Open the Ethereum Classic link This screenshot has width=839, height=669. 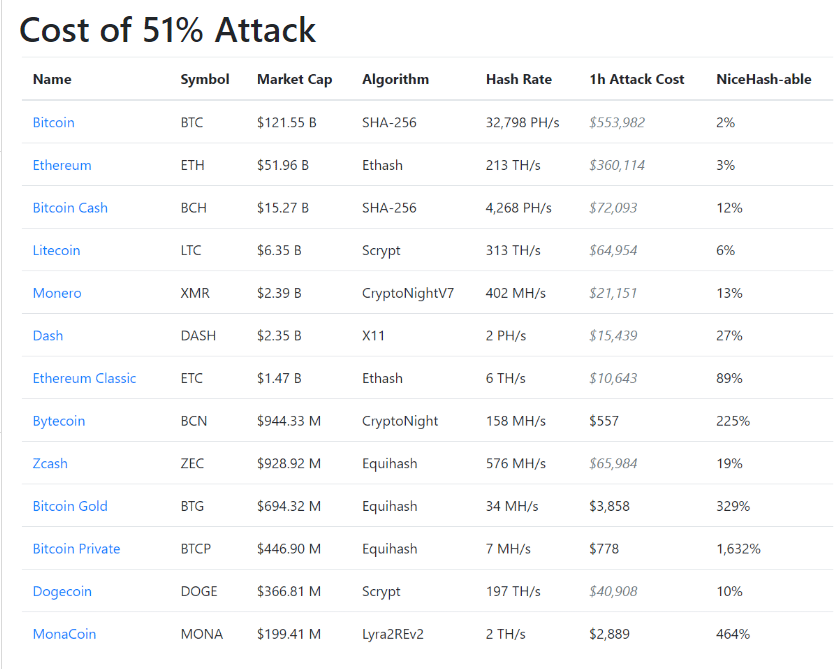[x=85, y=378]
